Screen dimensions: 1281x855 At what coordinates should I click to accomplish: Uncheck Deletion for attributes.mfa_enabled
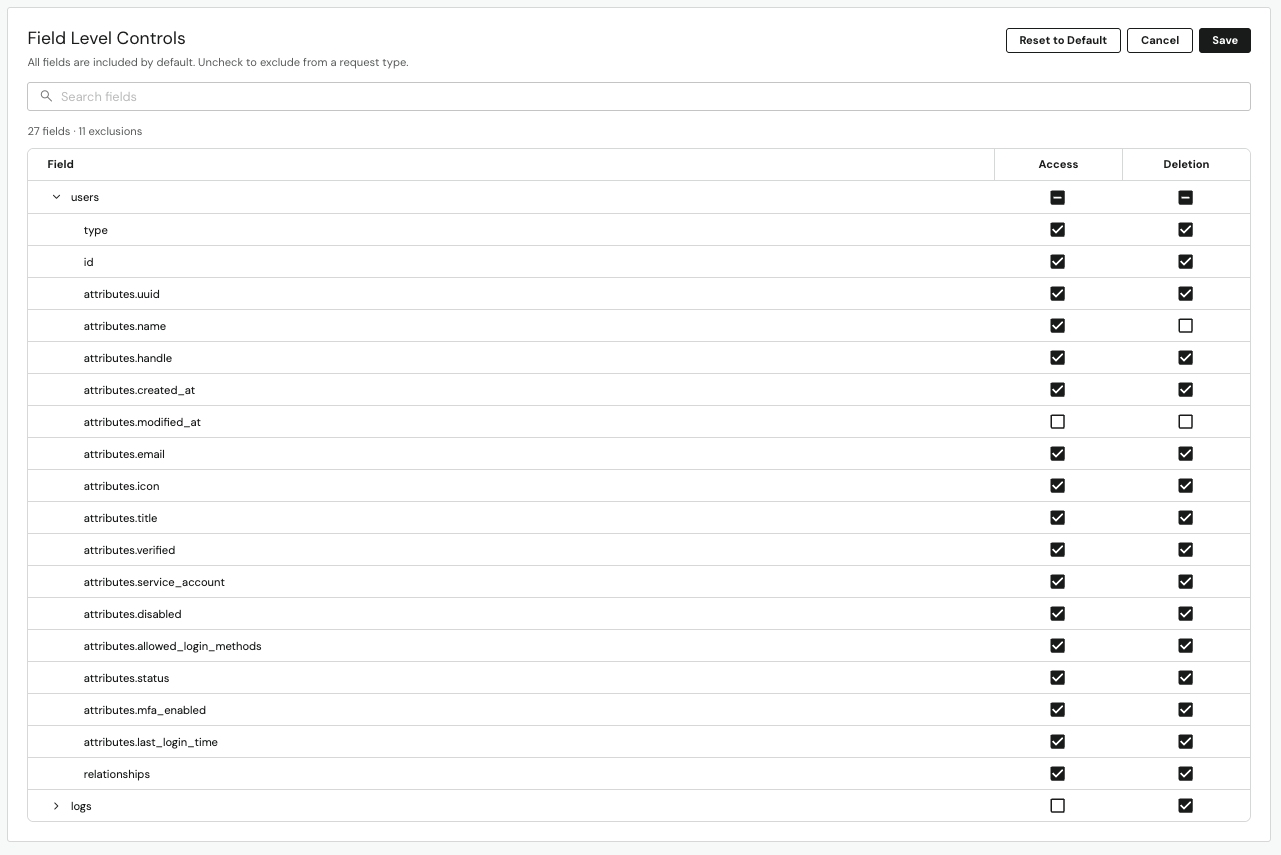coord(1186,710)
